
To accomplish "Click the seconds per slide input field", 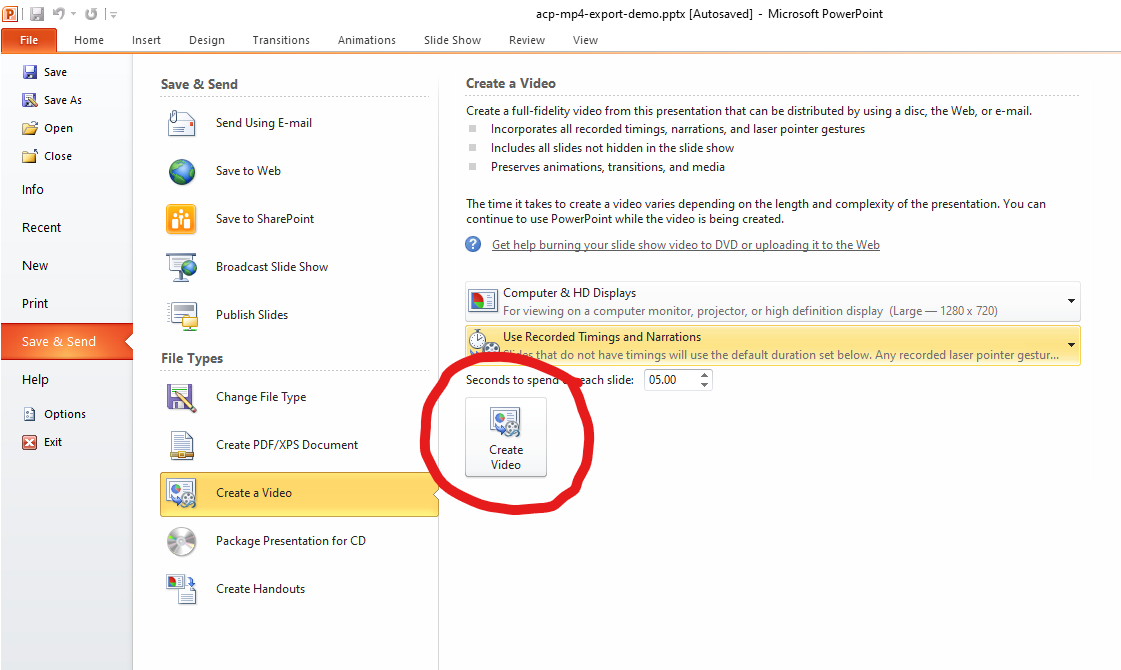I will point(670,380).
